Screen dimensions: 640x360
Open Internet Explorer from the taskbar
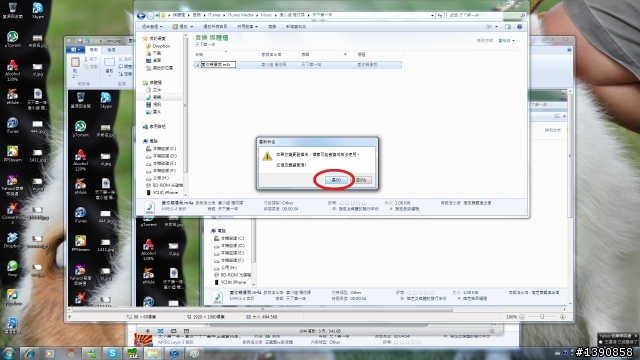(x=29, y=353)
